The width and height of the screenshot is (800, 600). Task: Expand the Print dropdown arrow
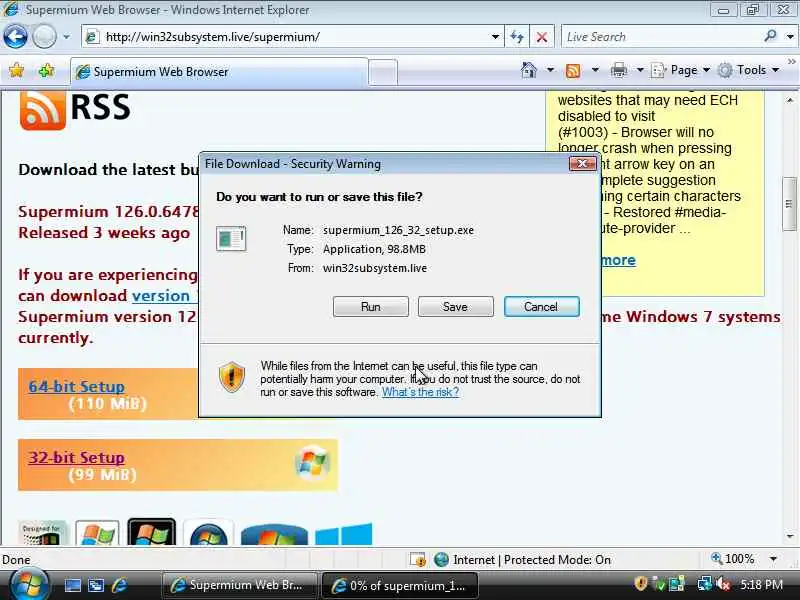coord(640,70)
